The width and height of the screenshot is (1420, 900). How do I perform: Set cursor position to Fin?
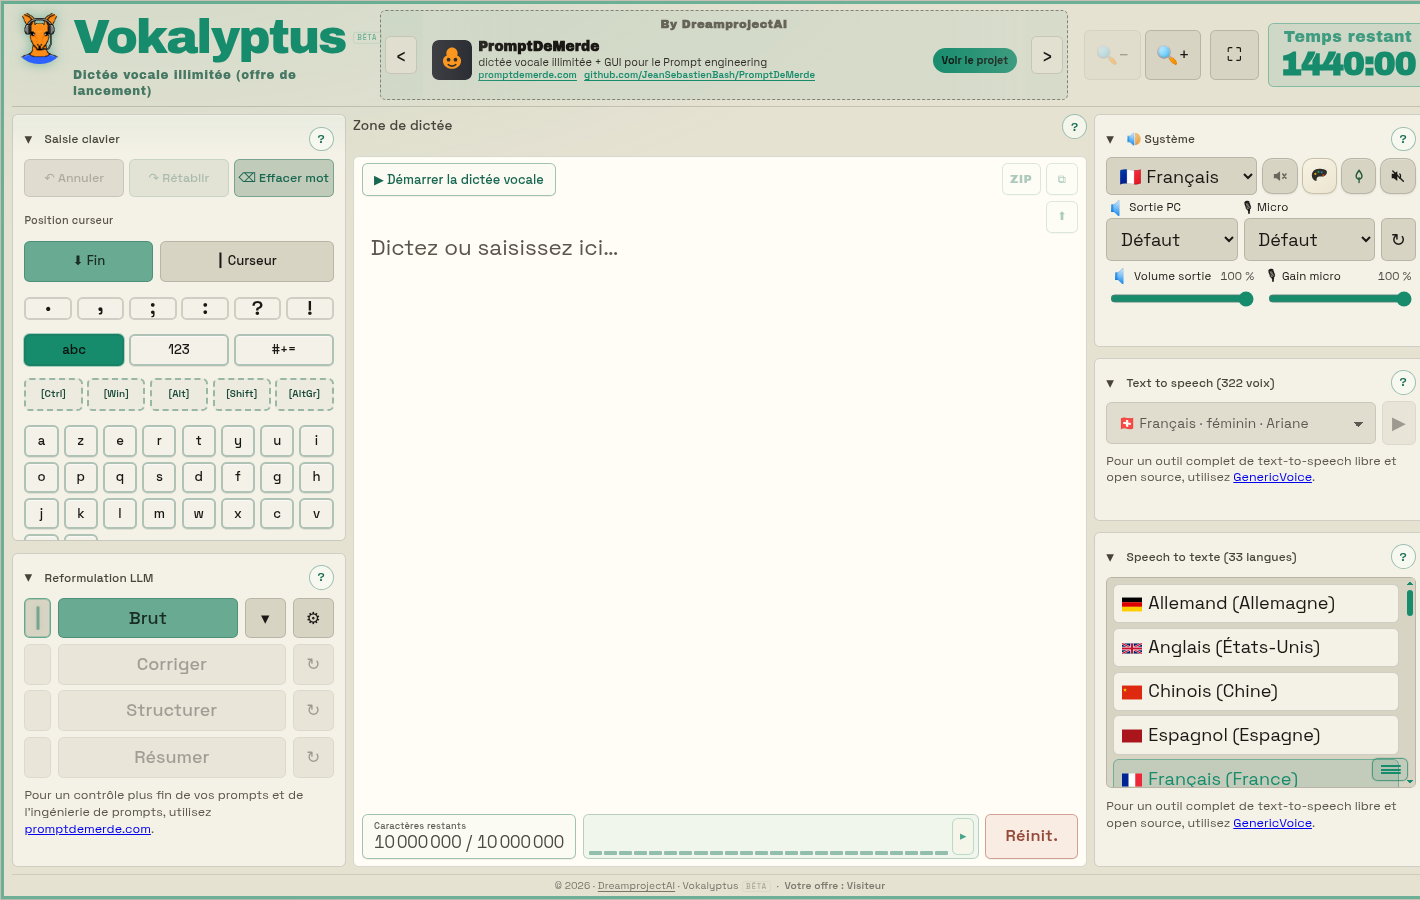[89, 261]
